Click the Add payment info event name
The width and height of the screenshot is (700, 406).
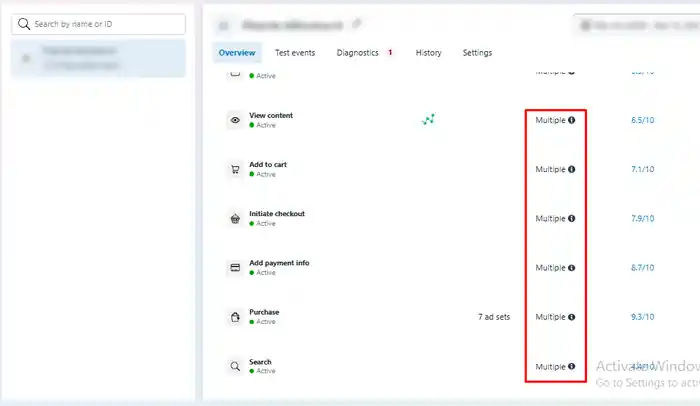279,263
